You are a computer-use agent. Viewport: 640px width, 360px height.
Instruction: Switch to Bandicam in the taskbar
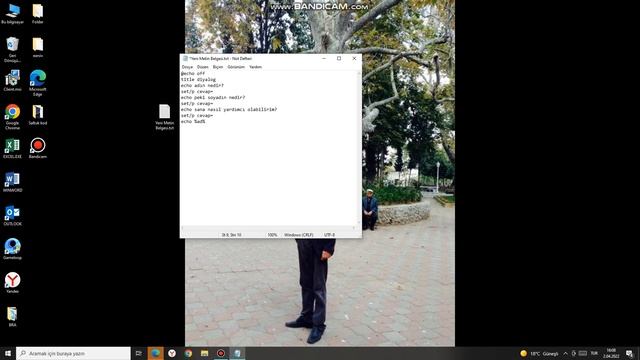(x=221, y=353)
